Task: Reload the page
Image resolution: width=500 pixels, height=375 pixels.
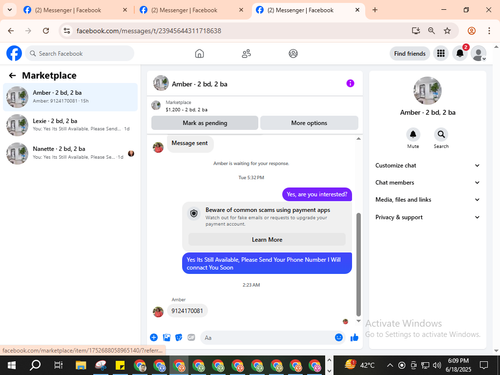Action: pyautogui.click(x=46, y=31)
